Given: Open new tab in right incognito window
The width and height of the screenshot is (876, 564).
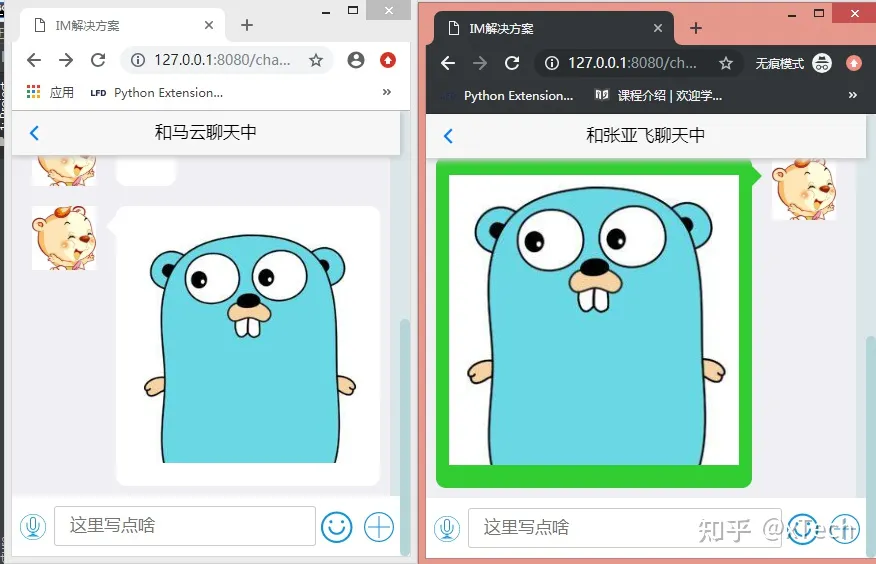Looking at the screenshot, I should (696, 28).
